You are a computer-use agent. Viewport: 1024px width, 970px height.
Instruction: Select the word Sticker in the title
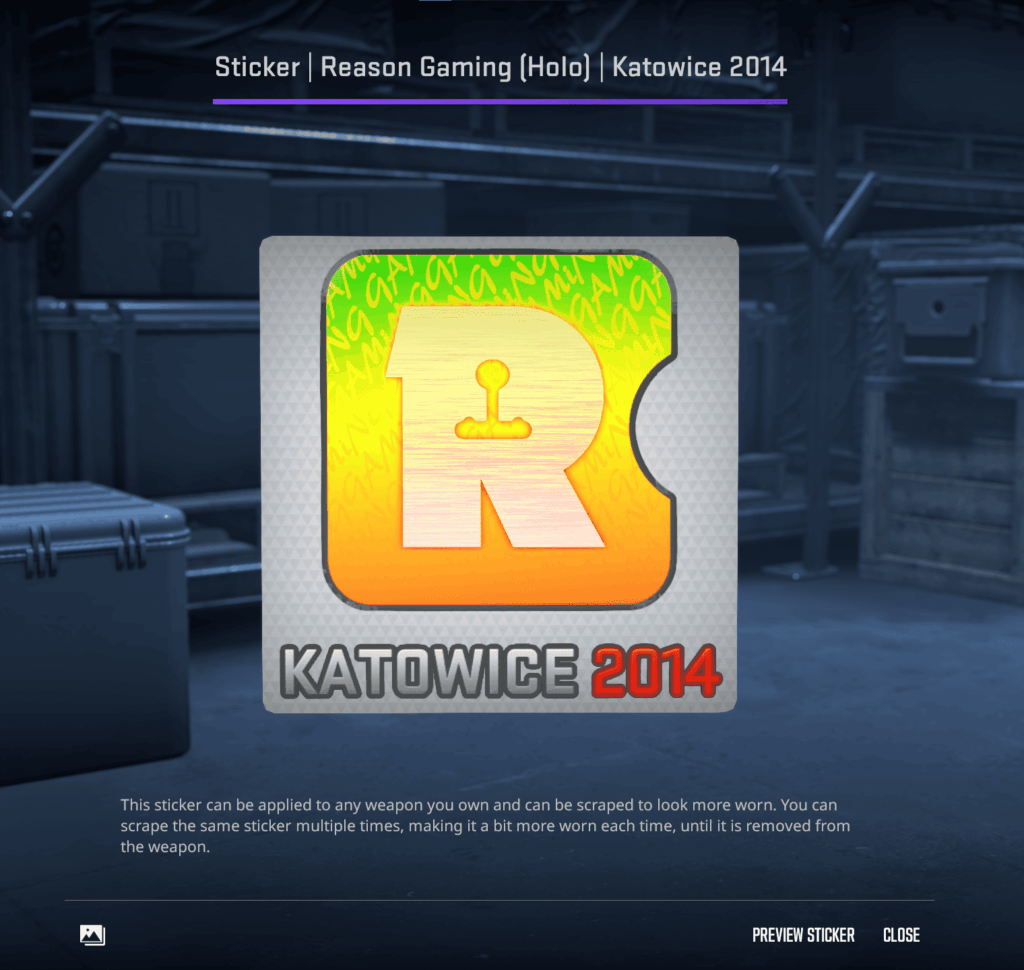pyautogui.click(x=257, y=68)
